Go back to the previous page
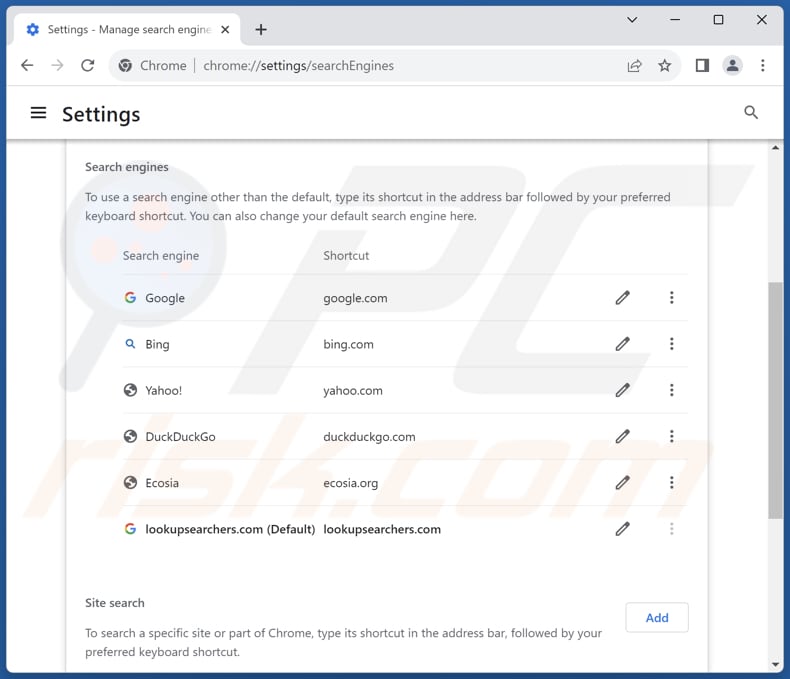 (27, 66)
